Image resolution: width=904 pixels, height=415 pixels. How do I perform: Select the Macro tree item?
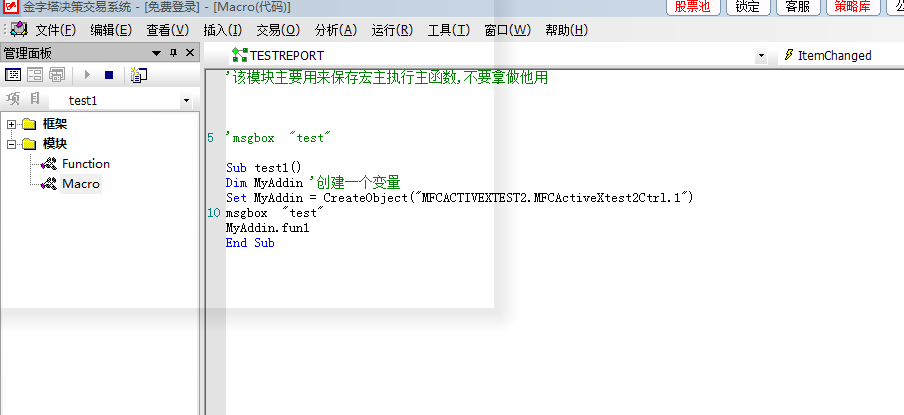[81, 184]
